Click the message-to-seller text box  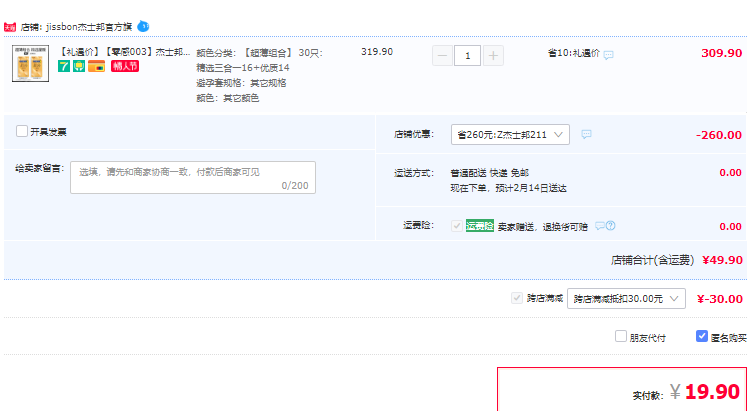pos(193,178)
